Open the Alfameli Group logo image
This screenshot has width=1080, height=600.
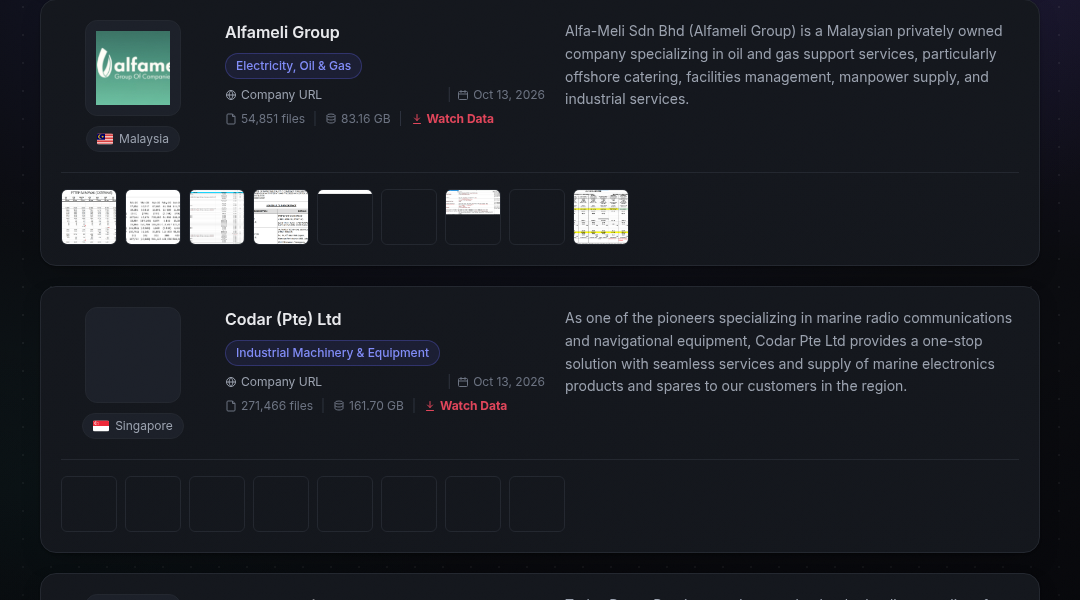click(133, 68)
